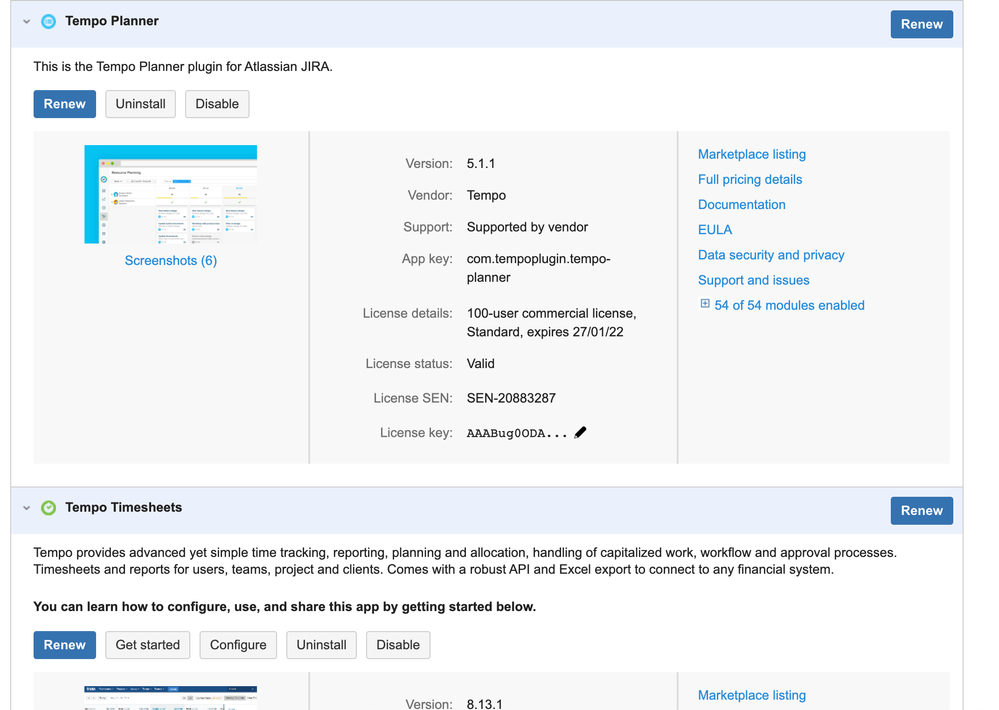The image size is (999, 710).
Task: Select app key com.tempoplugin.tempo-planner text
Action: pos(538,268)
